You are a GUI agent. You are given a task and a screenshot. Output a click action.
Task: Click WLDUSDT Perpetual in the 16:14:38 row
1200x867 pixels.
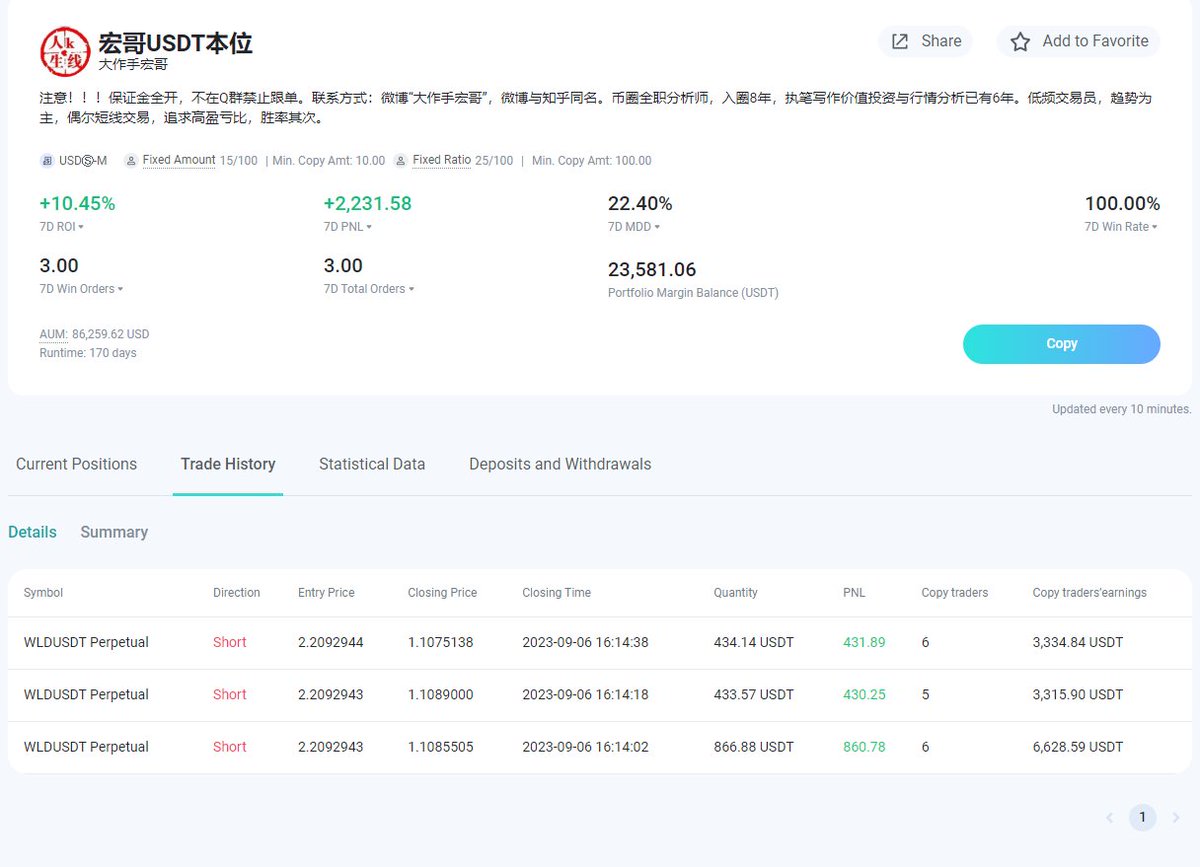click(86, 642)
